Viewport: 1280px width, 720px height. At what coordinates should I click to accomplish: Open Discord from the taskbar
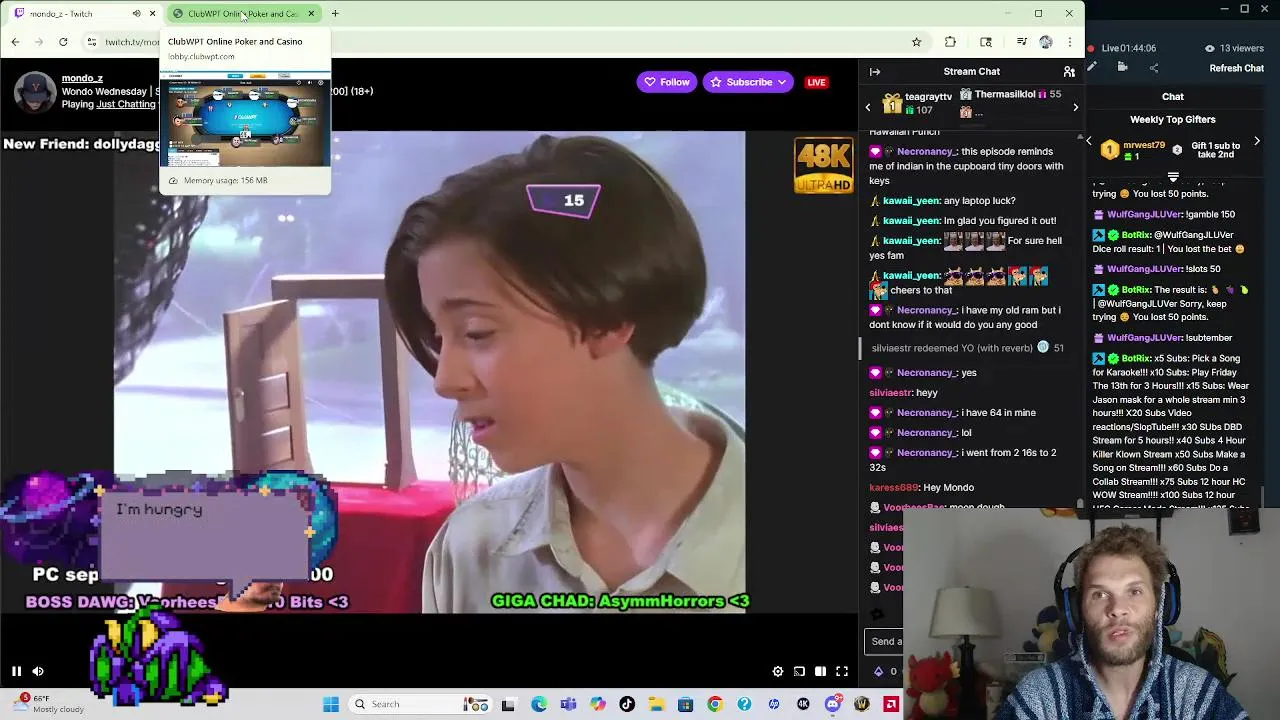(833, 704)
